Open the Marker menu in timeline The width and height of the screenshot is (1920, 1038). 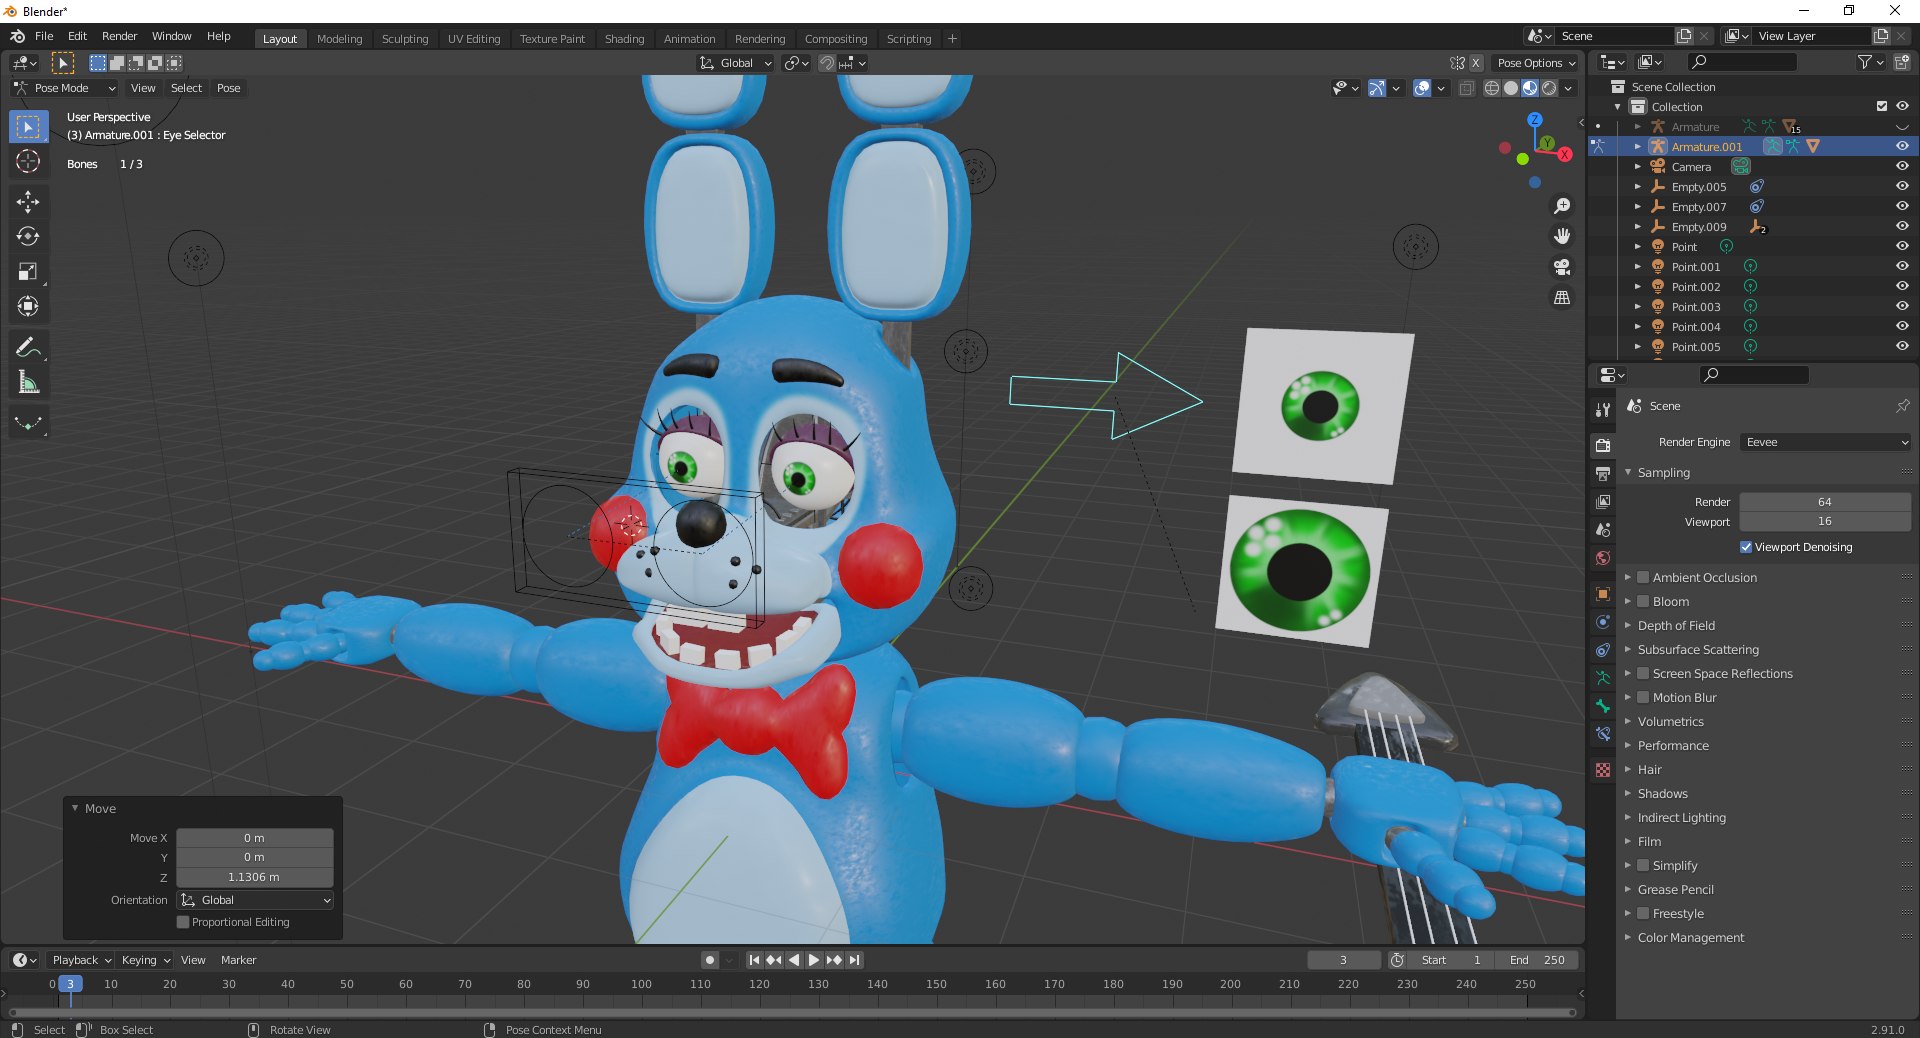click(238, 960)
